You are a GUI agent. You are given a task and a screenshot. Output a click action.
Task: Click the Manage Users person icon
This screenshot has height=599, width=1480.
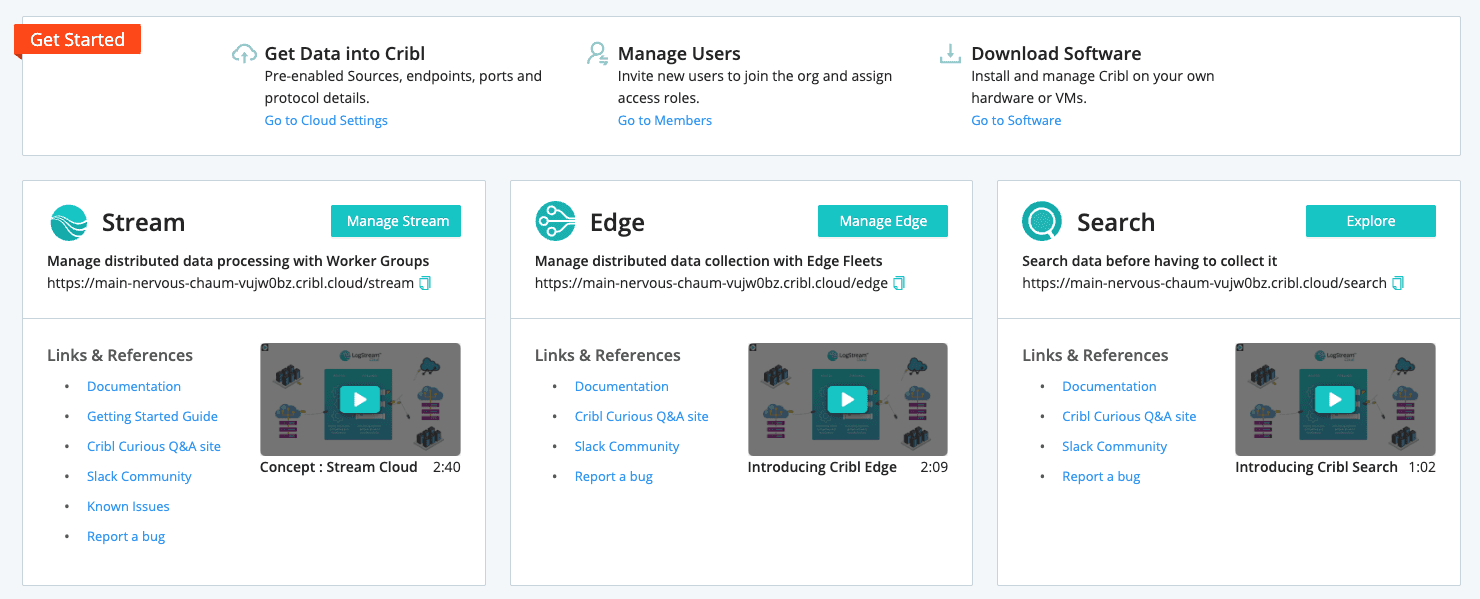(x=598, y=54)
